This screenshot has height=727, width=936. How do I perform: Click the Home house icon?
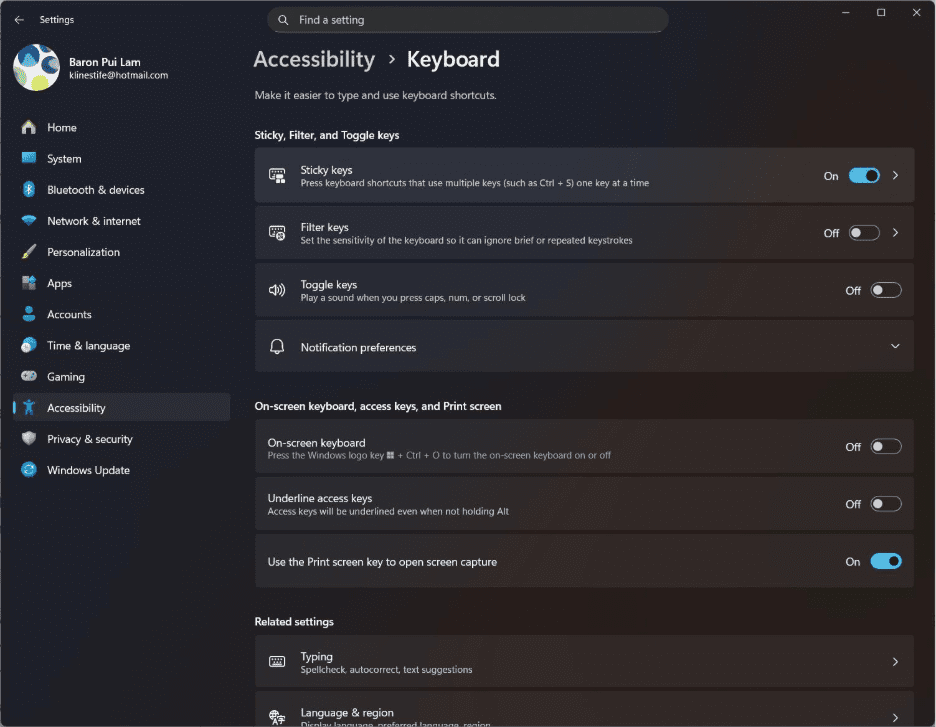click(29, 127)
